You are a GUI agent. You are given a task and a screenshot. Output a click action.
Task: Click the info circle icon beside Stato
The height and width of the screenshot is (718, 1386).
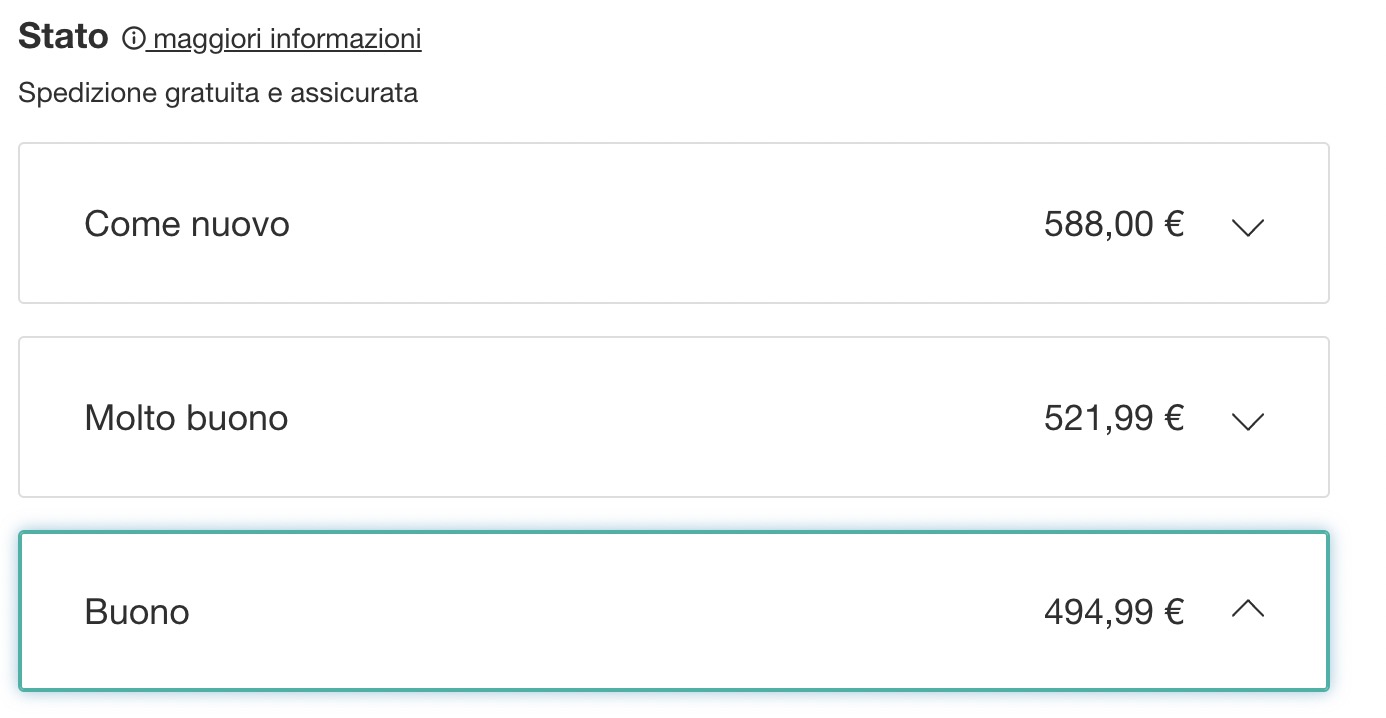tap(133, 40)
